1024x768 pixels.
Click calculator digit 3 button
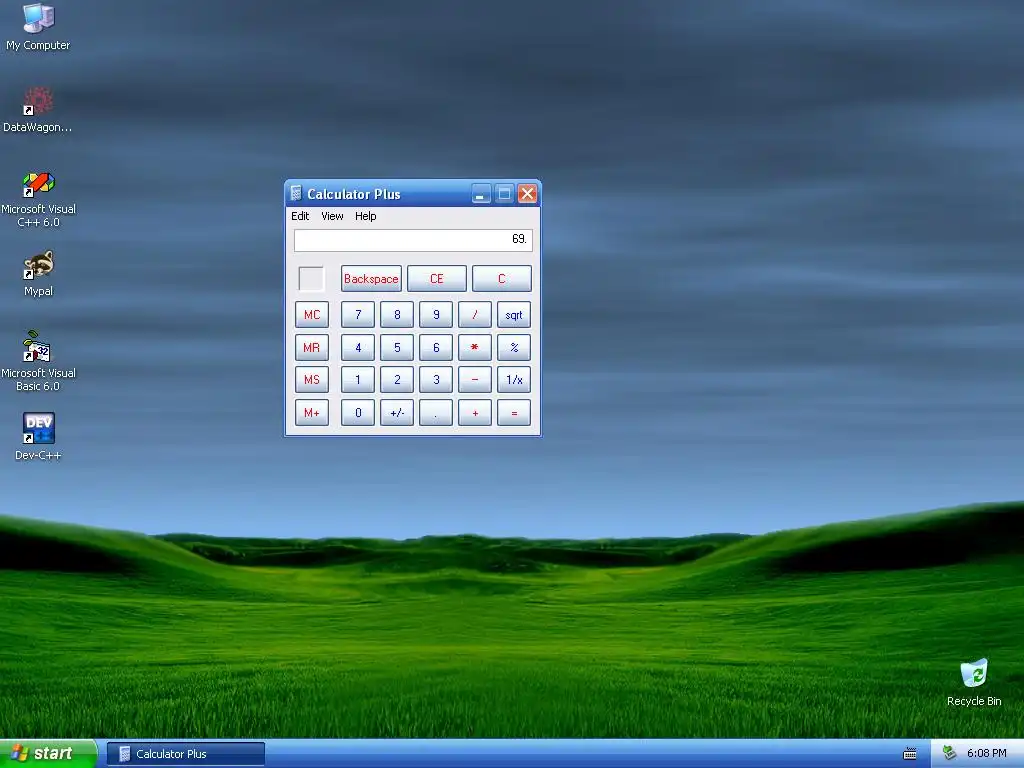[436, 379]
